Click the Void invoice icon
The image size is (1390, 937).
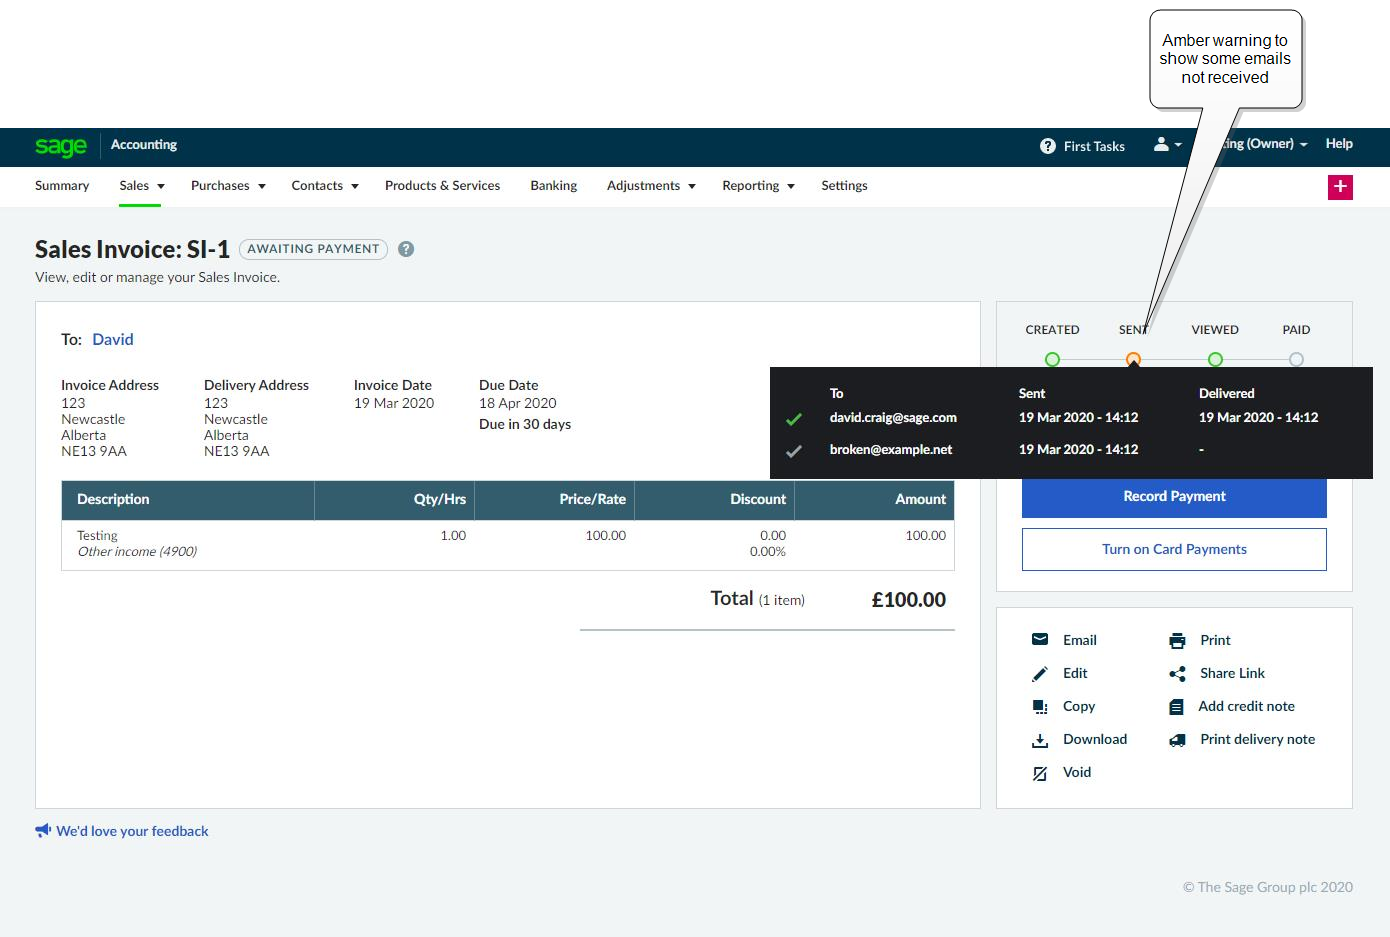coord(1040,773)
